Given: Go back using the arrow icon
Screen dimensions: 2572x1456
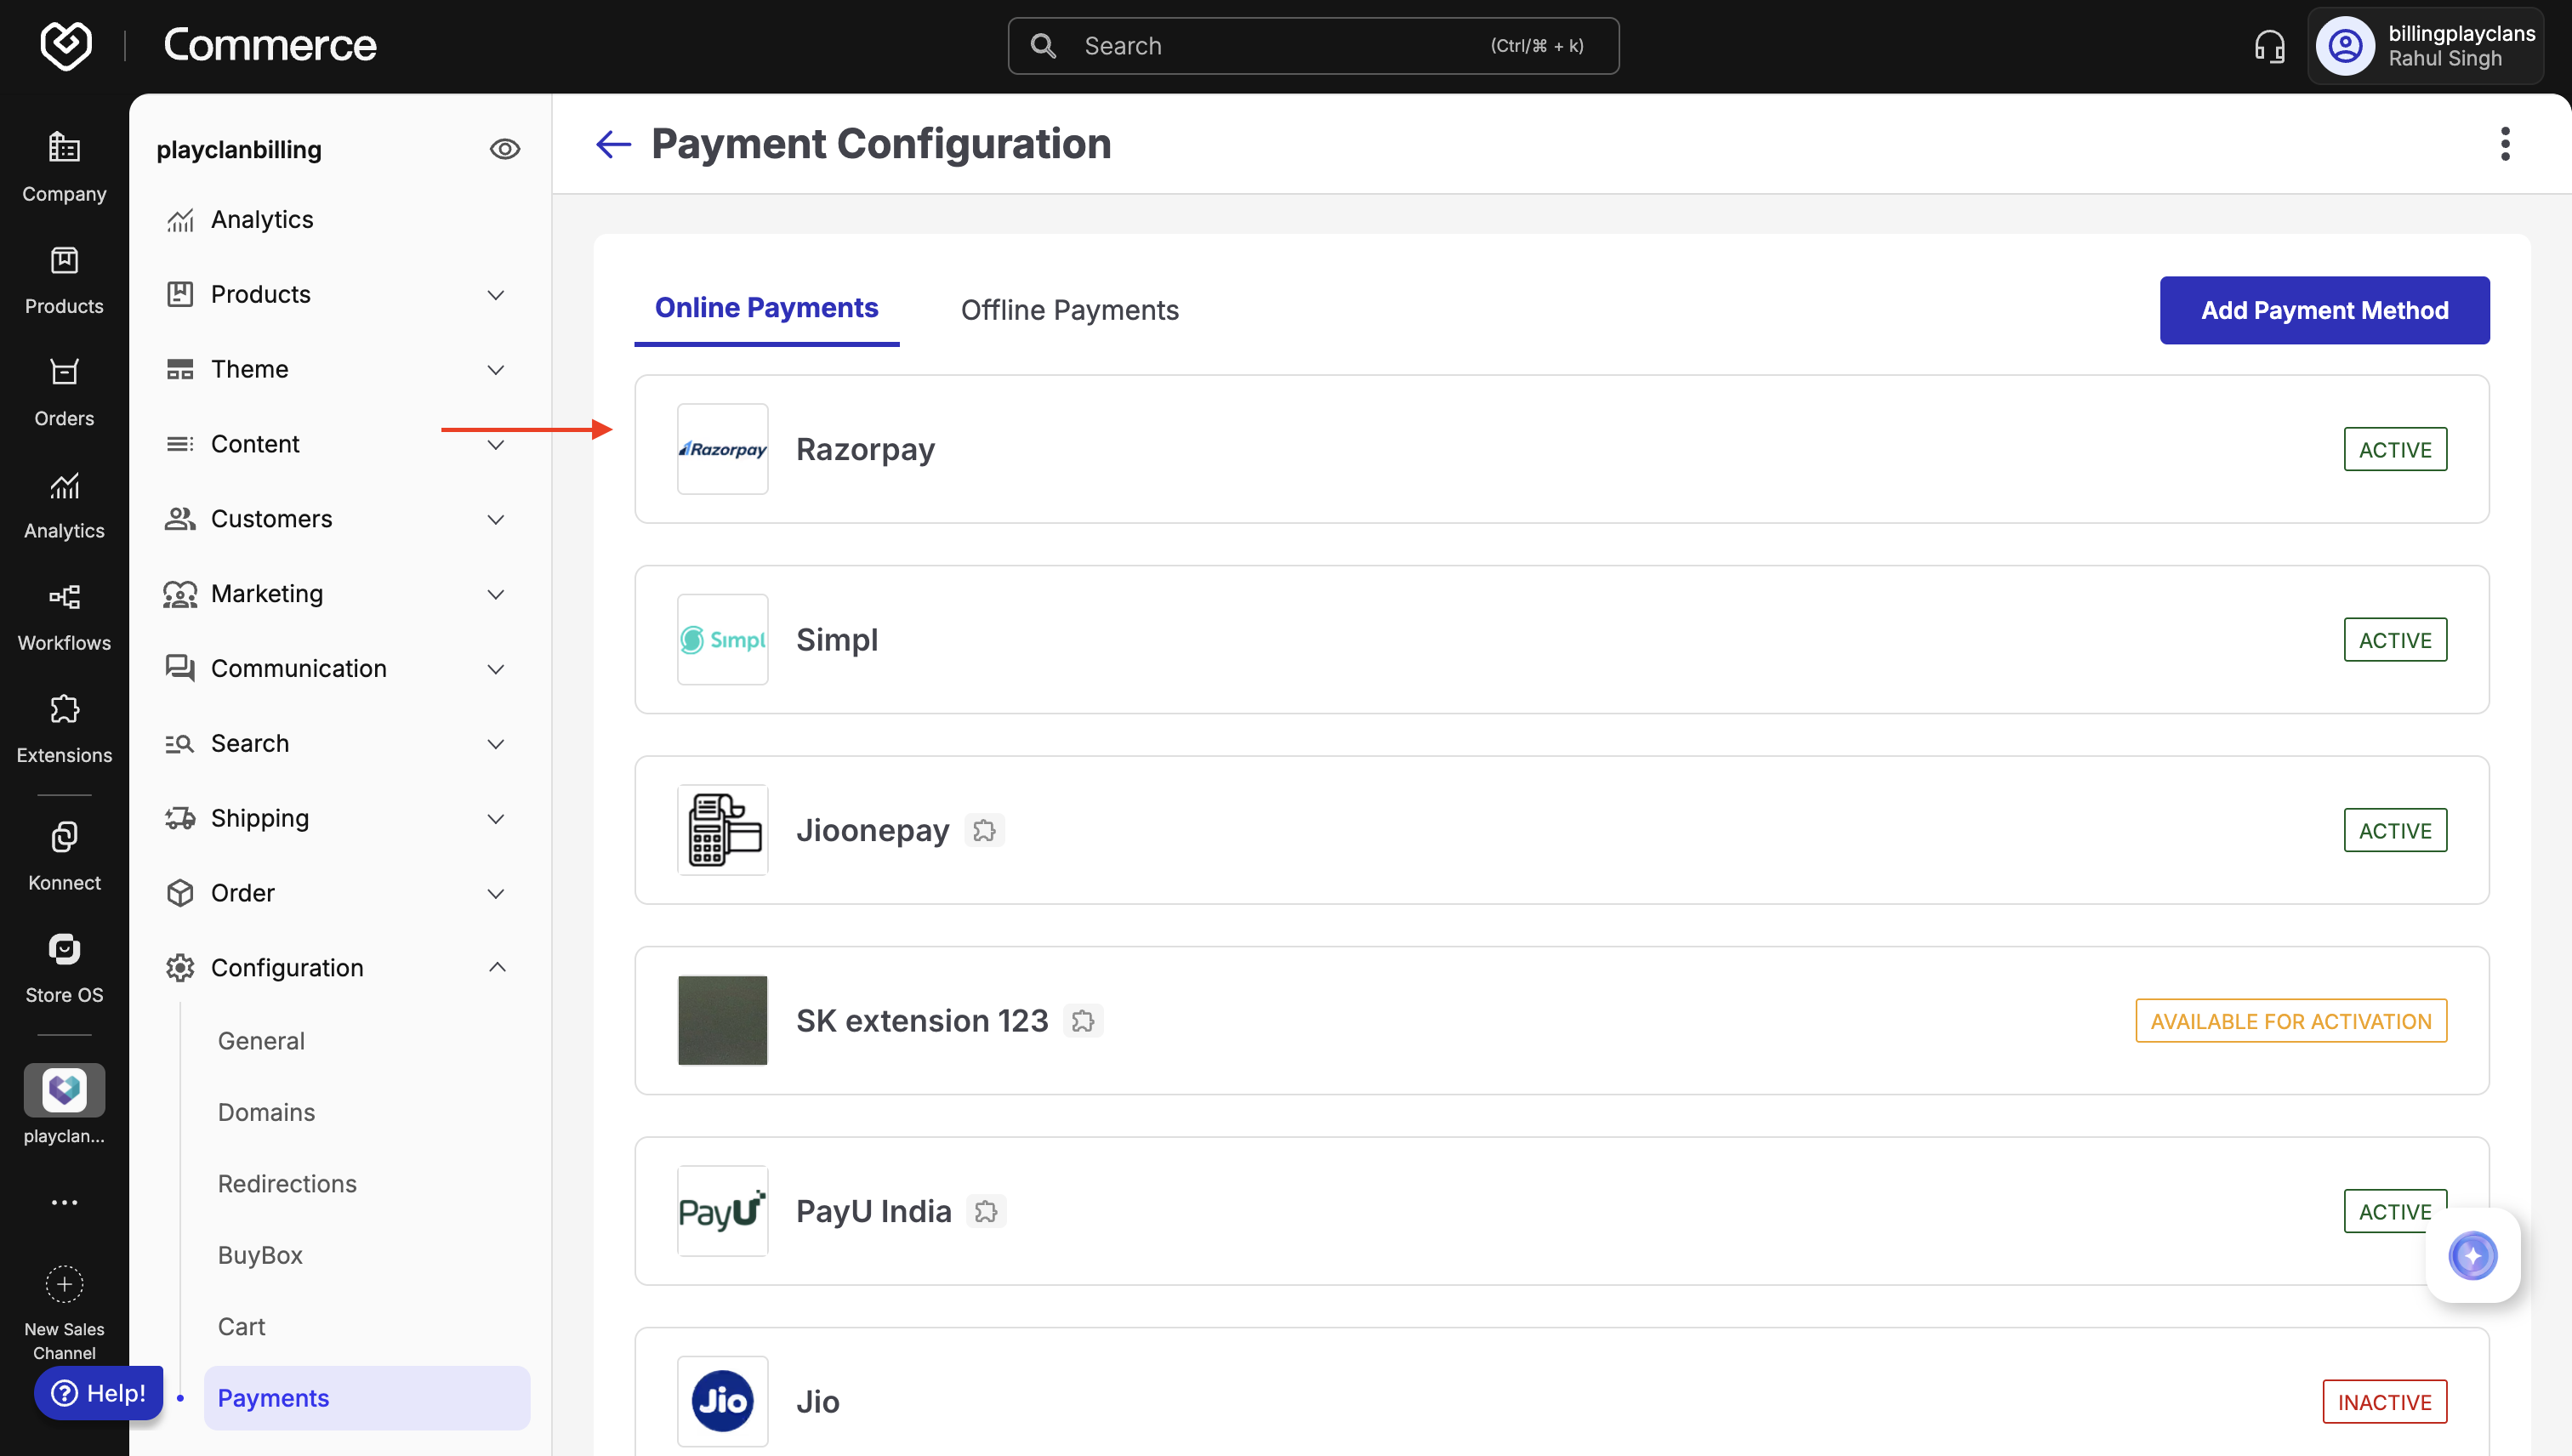Looking at the screenshot, I should (x=613, y=144).
